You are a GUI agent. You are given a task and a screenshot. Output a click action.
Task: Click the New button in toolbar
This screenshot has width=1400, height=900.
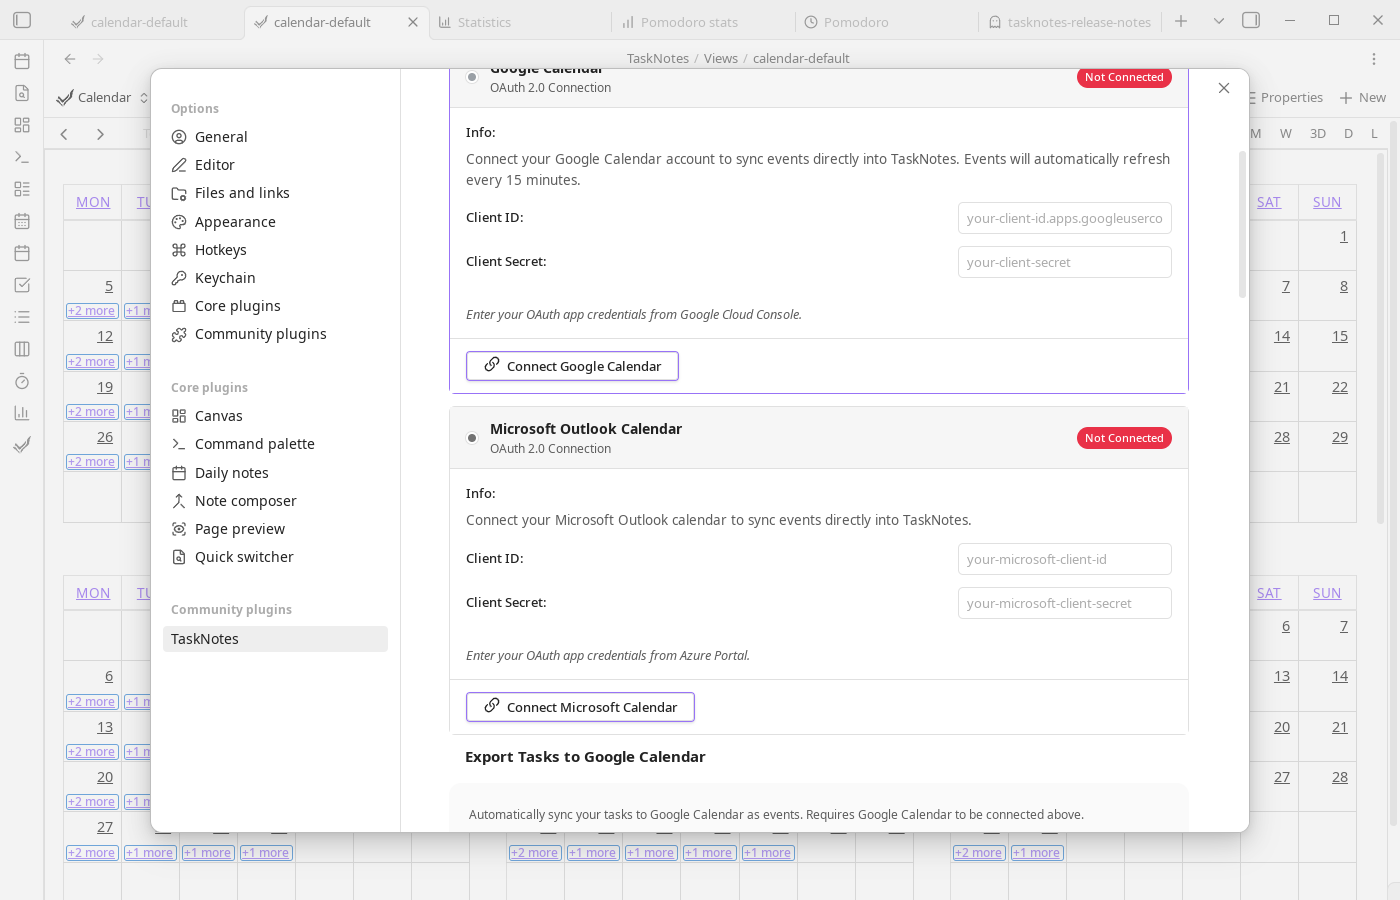point(1363,97)
